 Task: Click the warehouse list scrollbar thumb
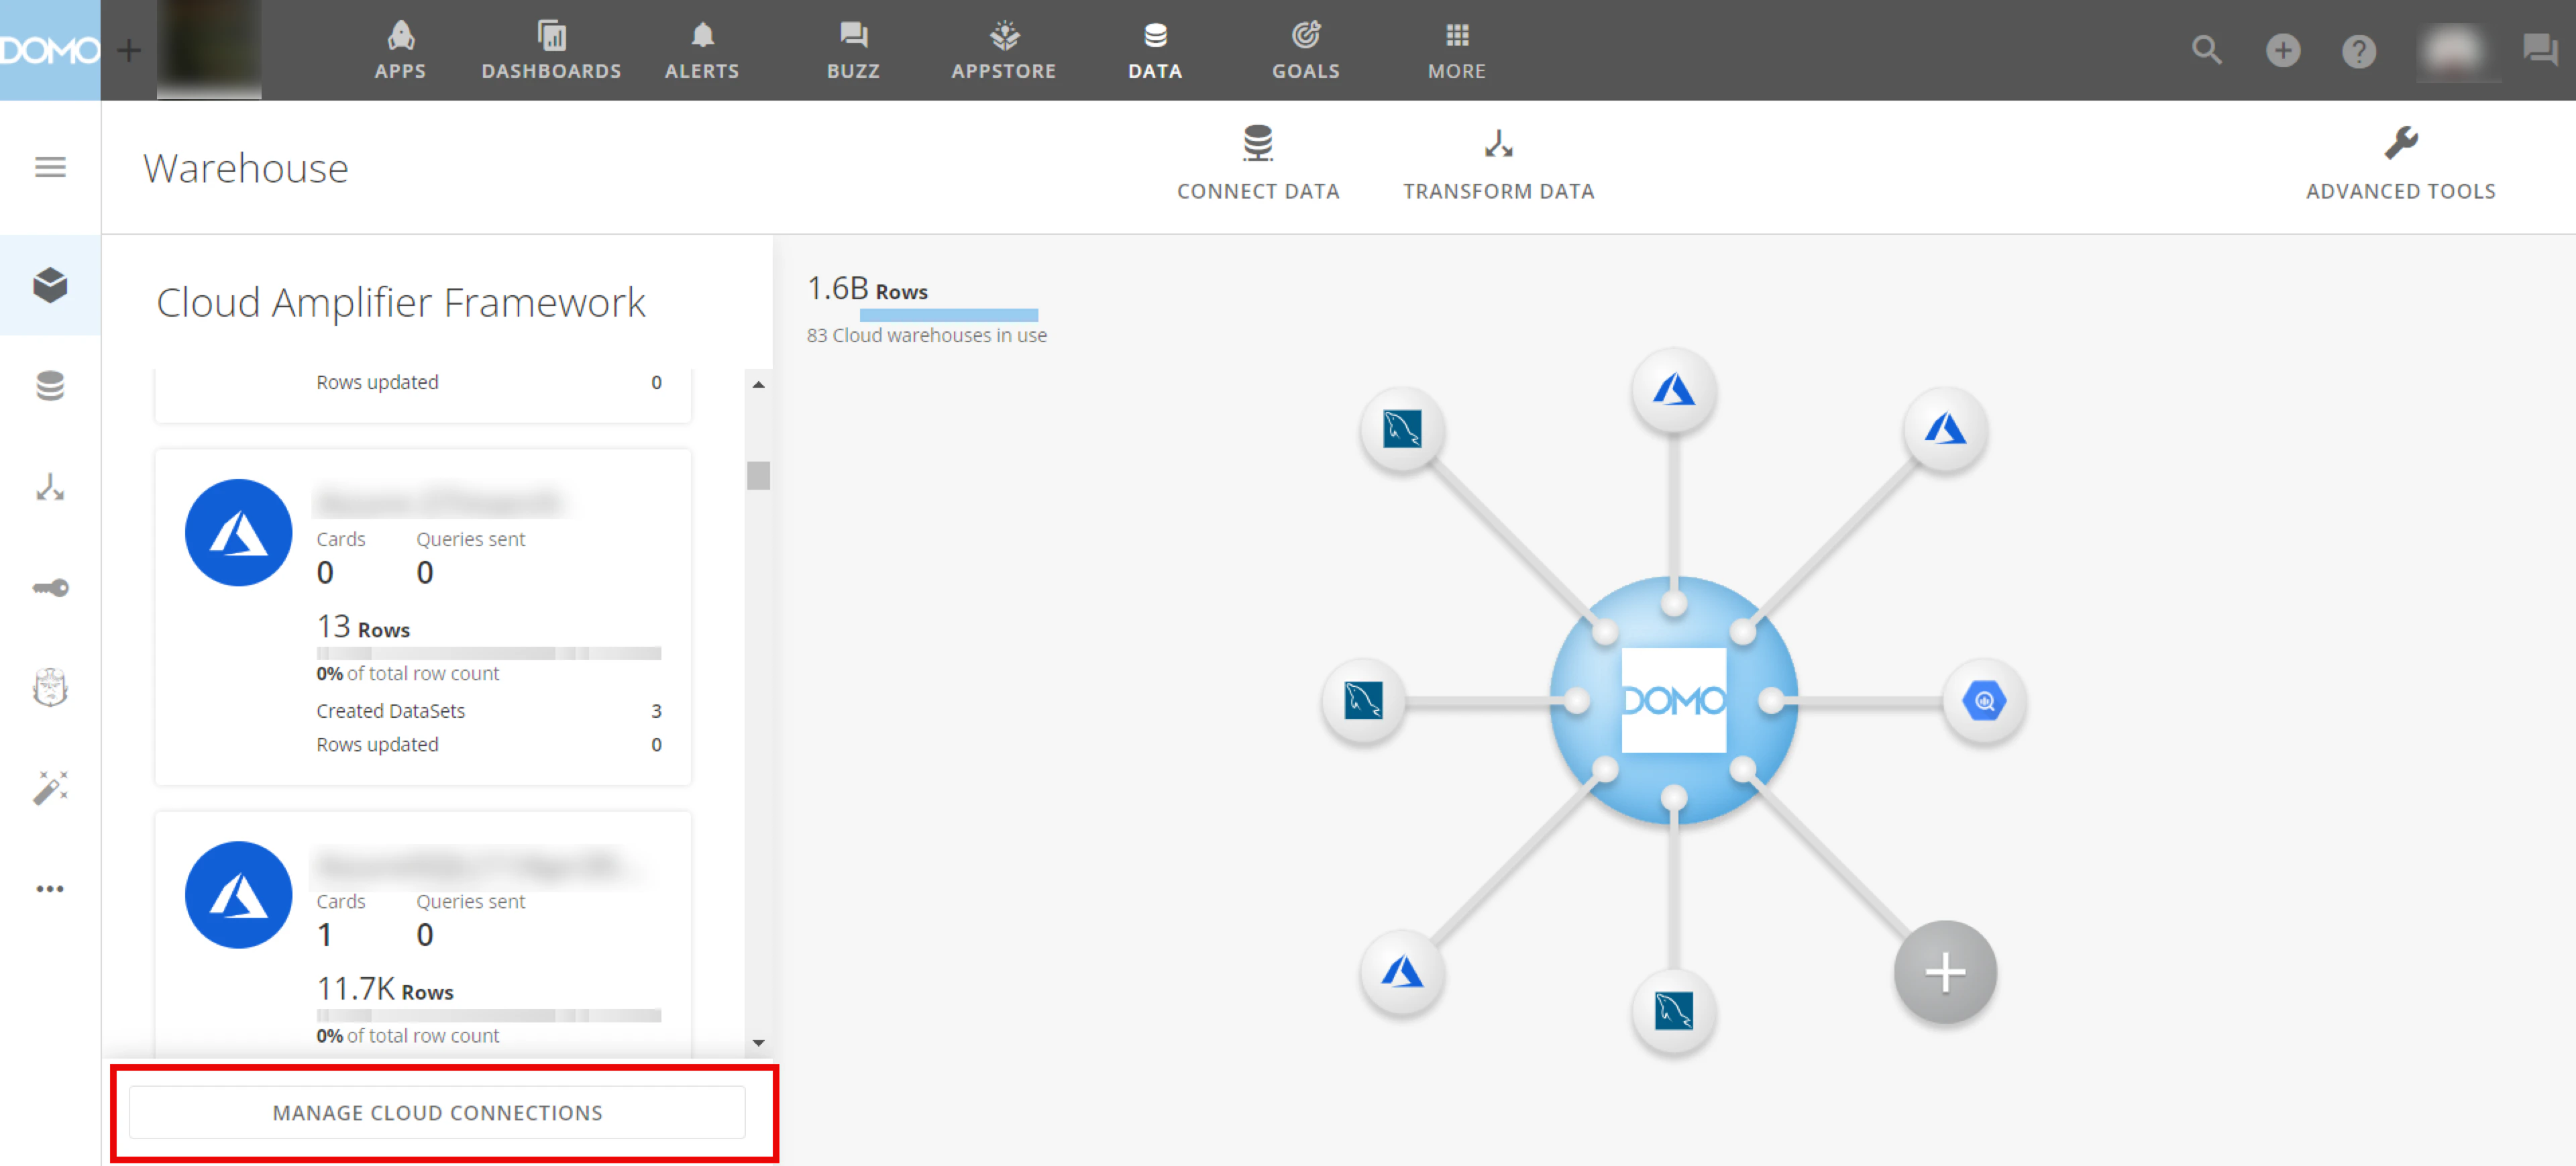759,475
